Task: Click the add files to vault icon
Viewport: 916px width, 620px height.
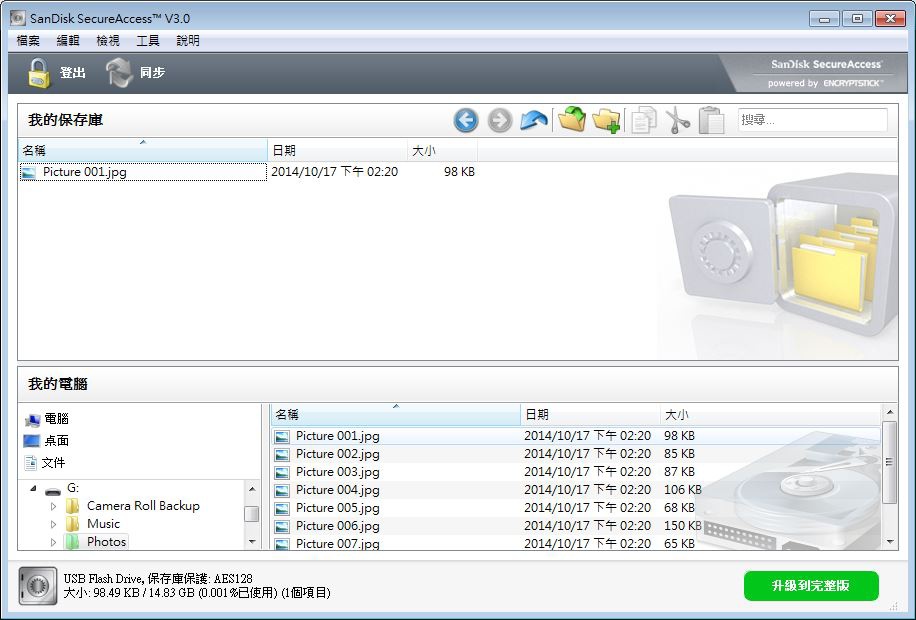Action: [x=572, y=120]
